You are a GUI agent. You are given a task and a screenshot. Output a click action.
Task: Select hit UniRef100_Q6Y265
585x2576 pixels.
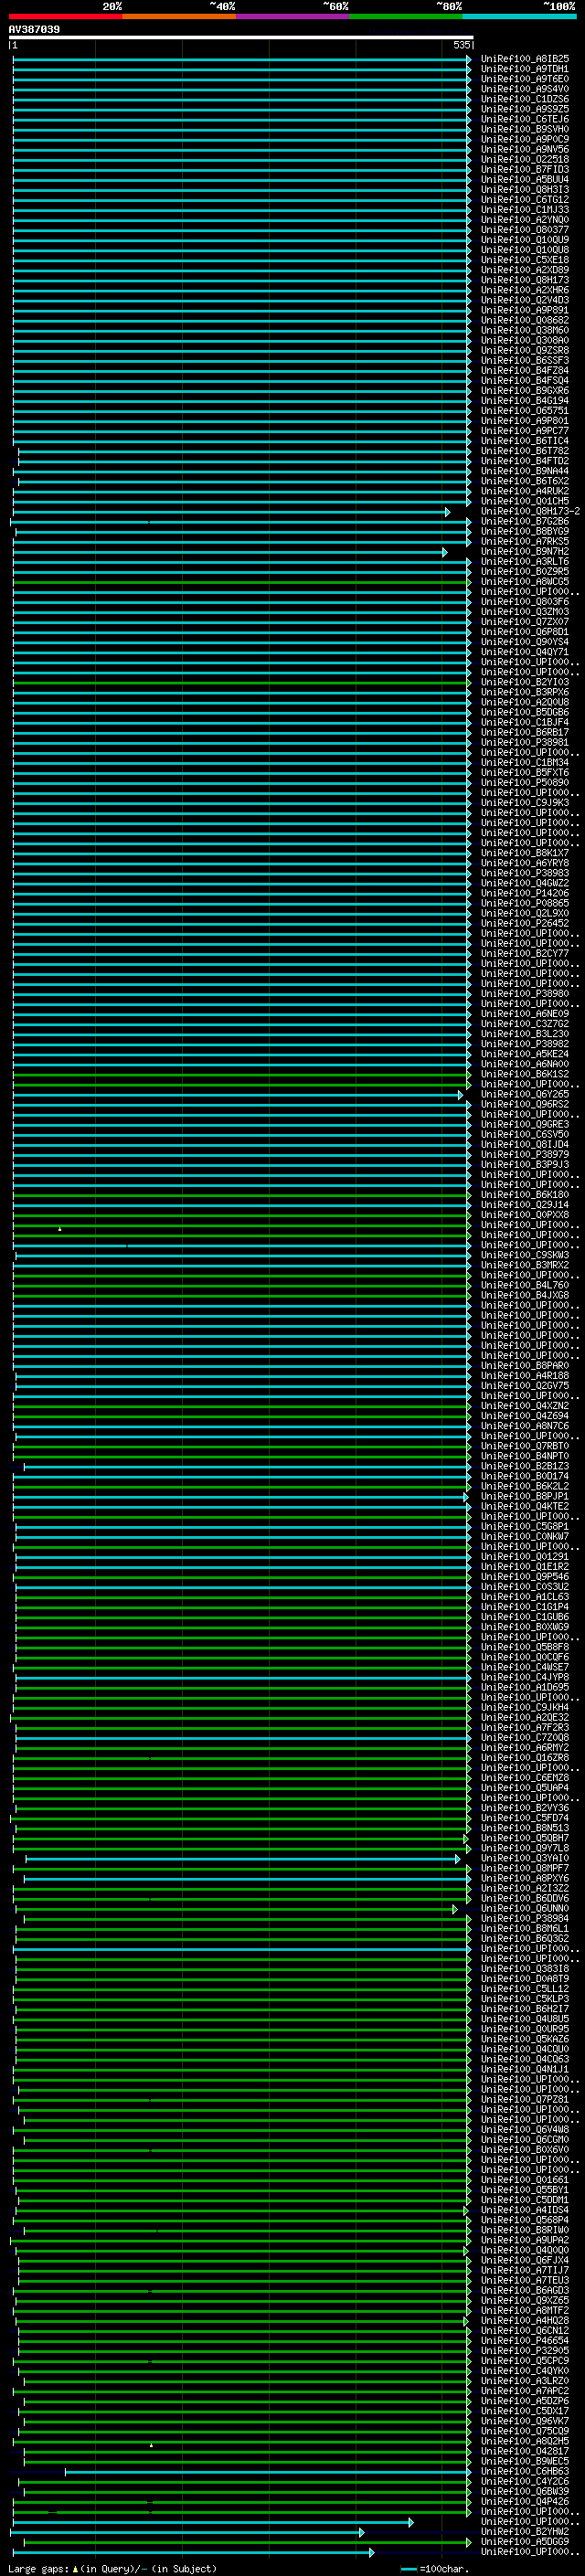(524, 1094)
